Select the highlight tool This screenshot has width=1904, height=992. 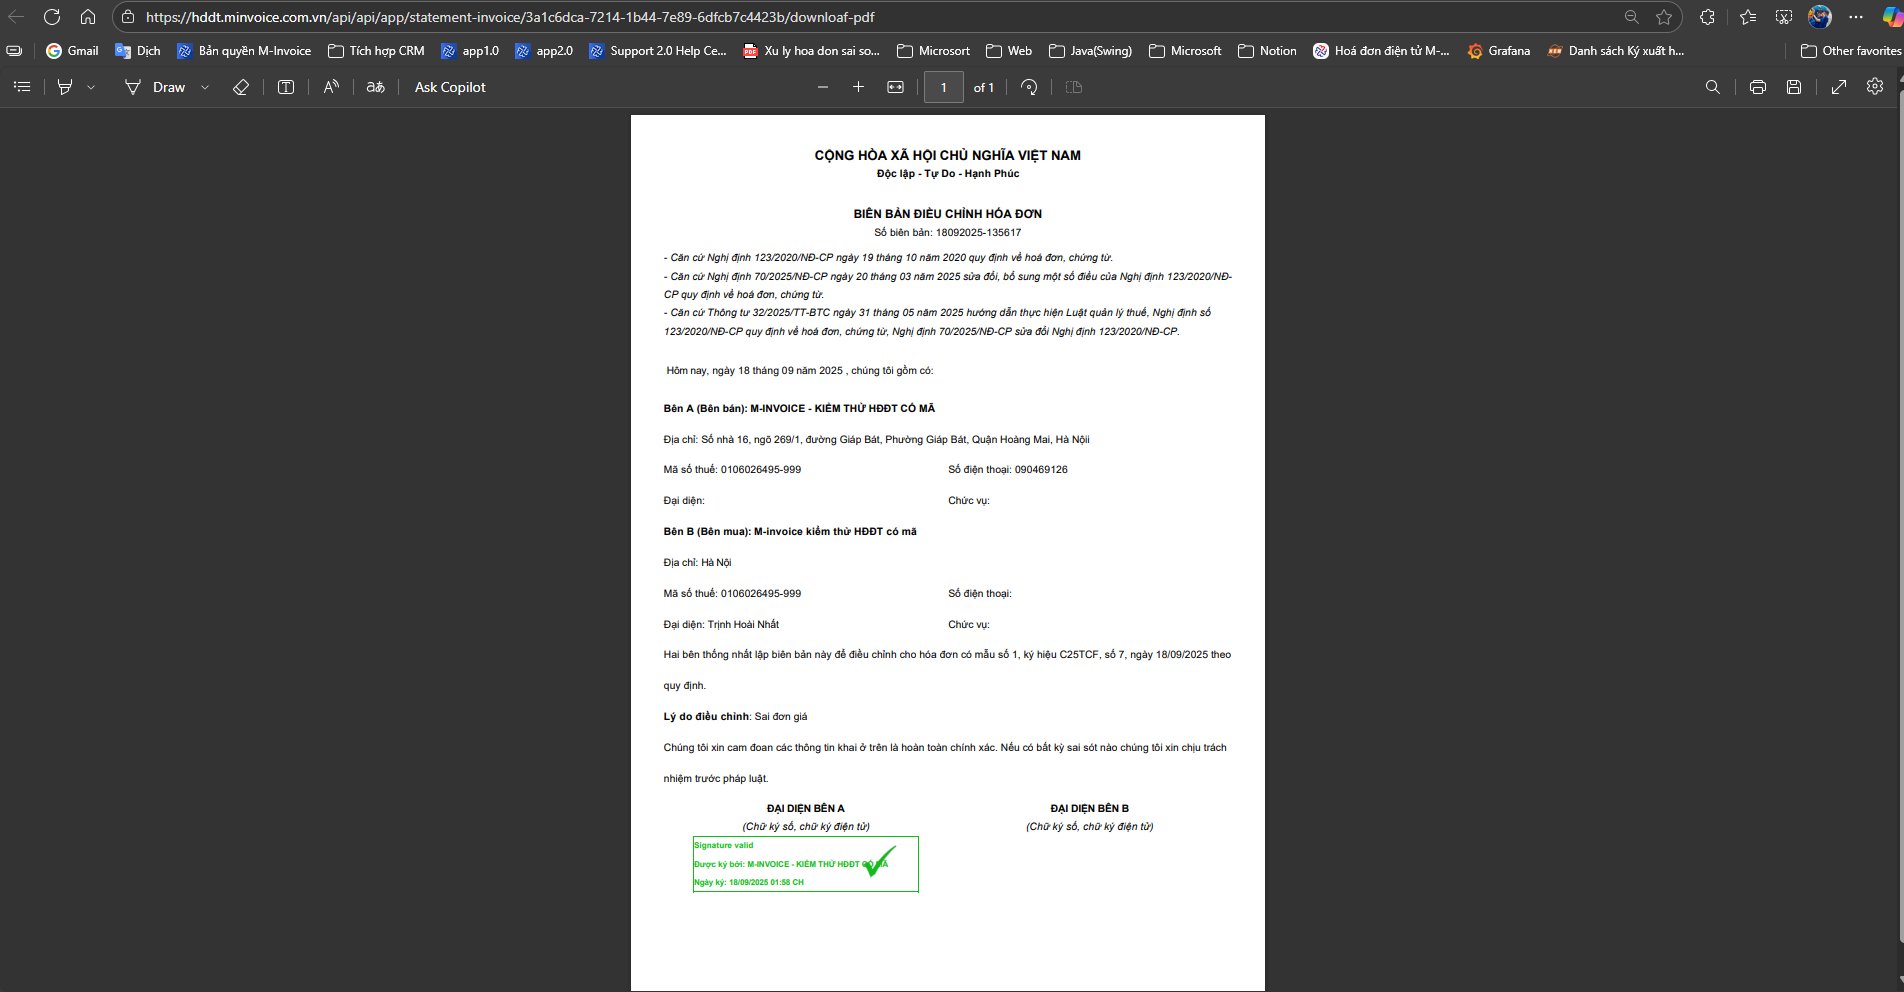point(65,87)
